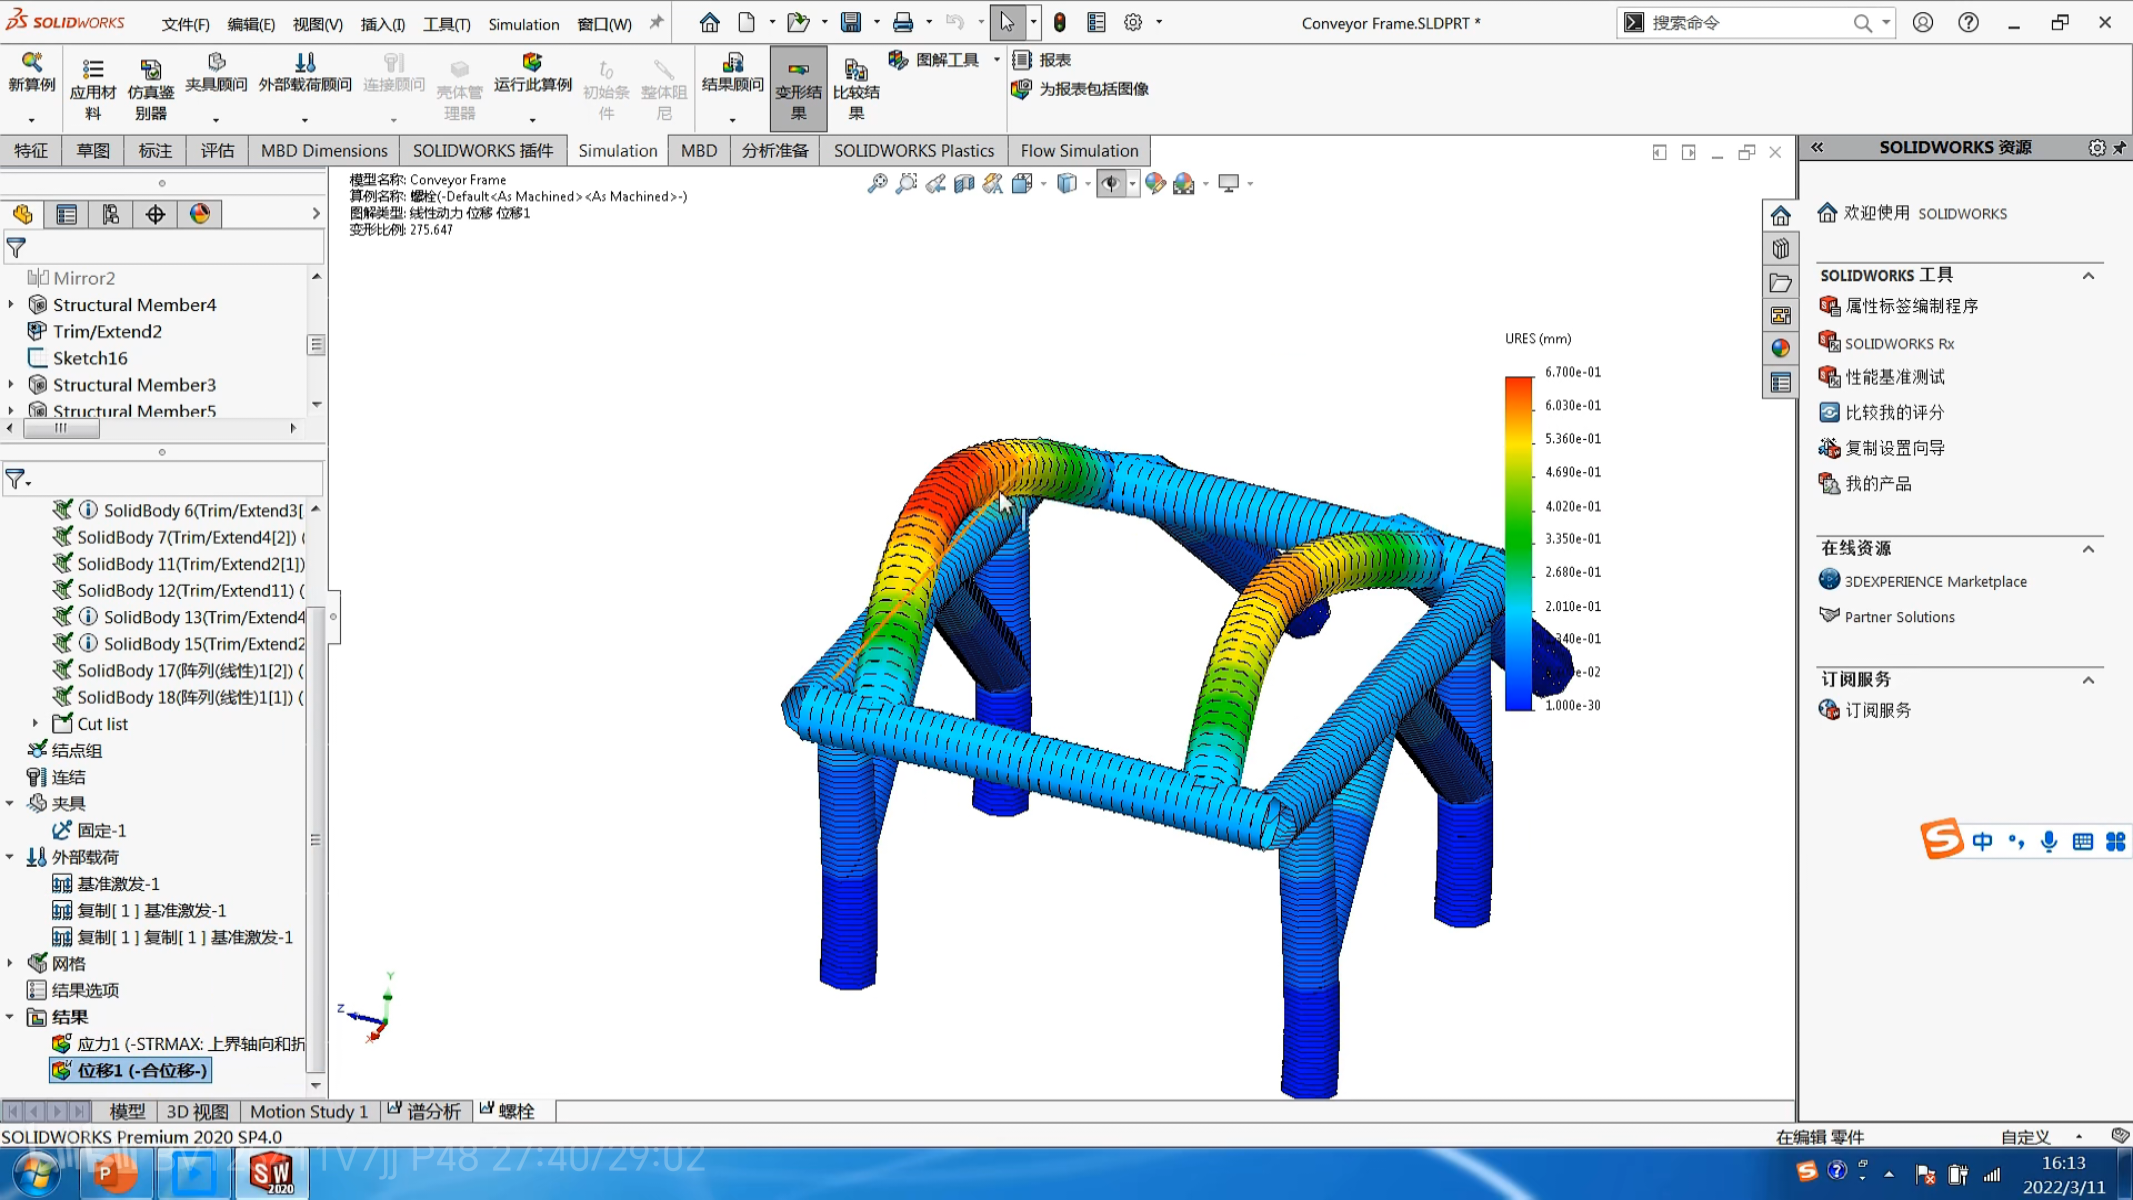Select the ConfigurationManager tab icon

(111, 214)
